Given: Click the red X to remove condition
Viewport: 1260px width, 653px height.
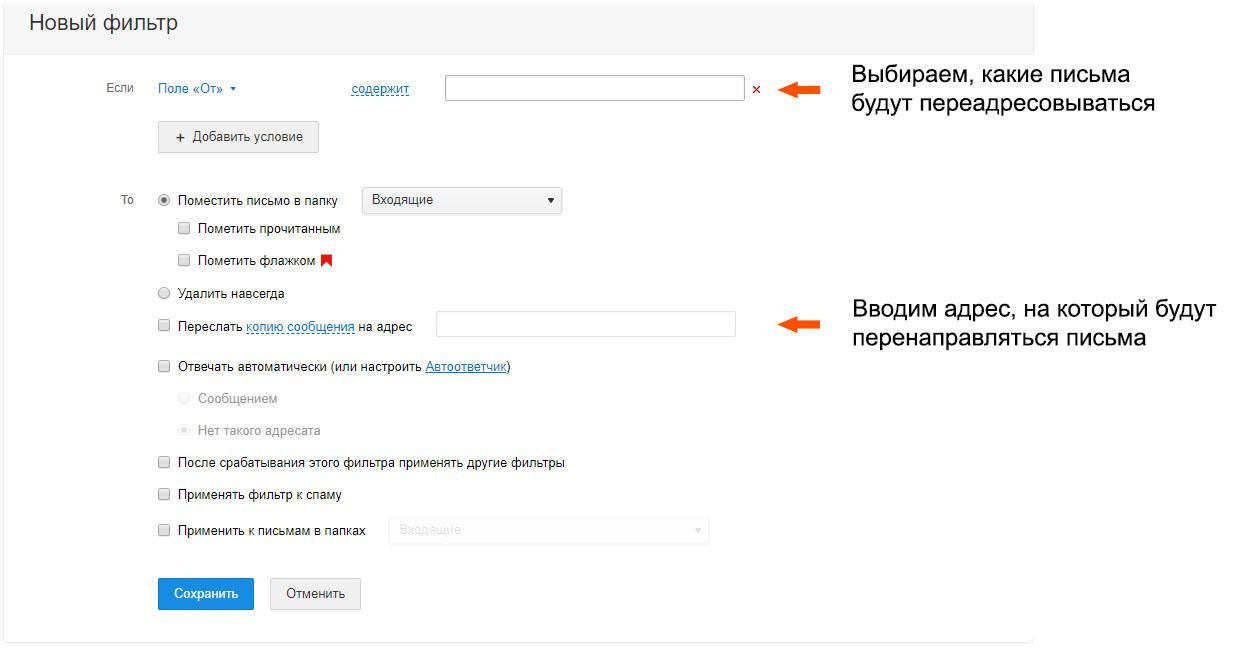Looking at the screenshot, I should point(756,89).
